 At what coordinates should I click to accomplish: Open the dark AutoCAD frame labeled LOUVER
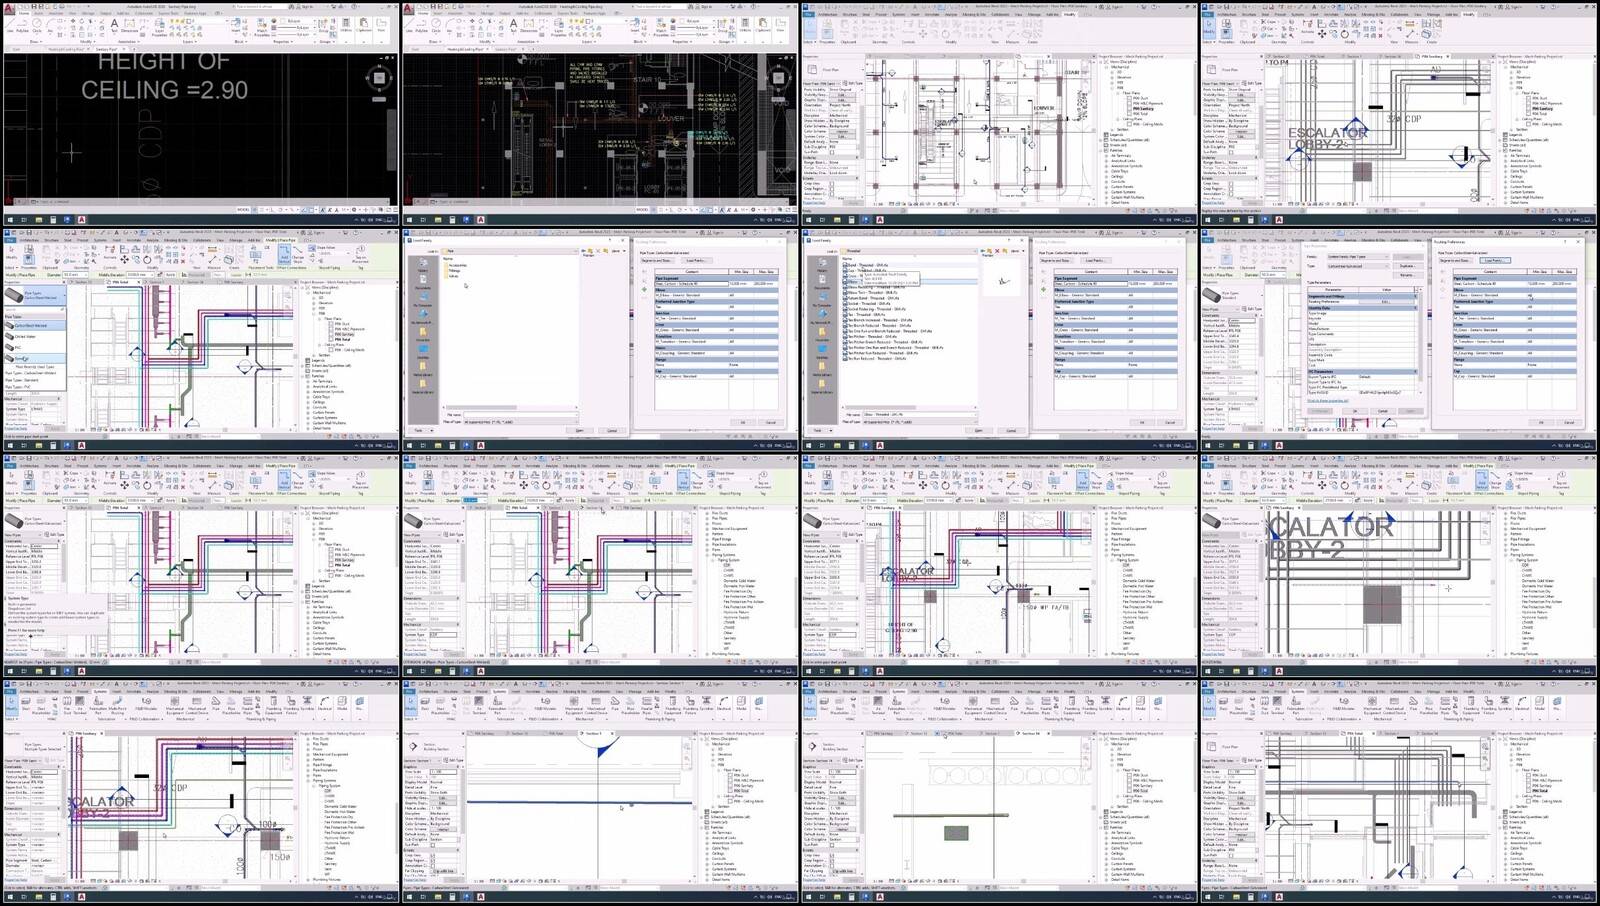pyautogui.click(x=600, y=113)
